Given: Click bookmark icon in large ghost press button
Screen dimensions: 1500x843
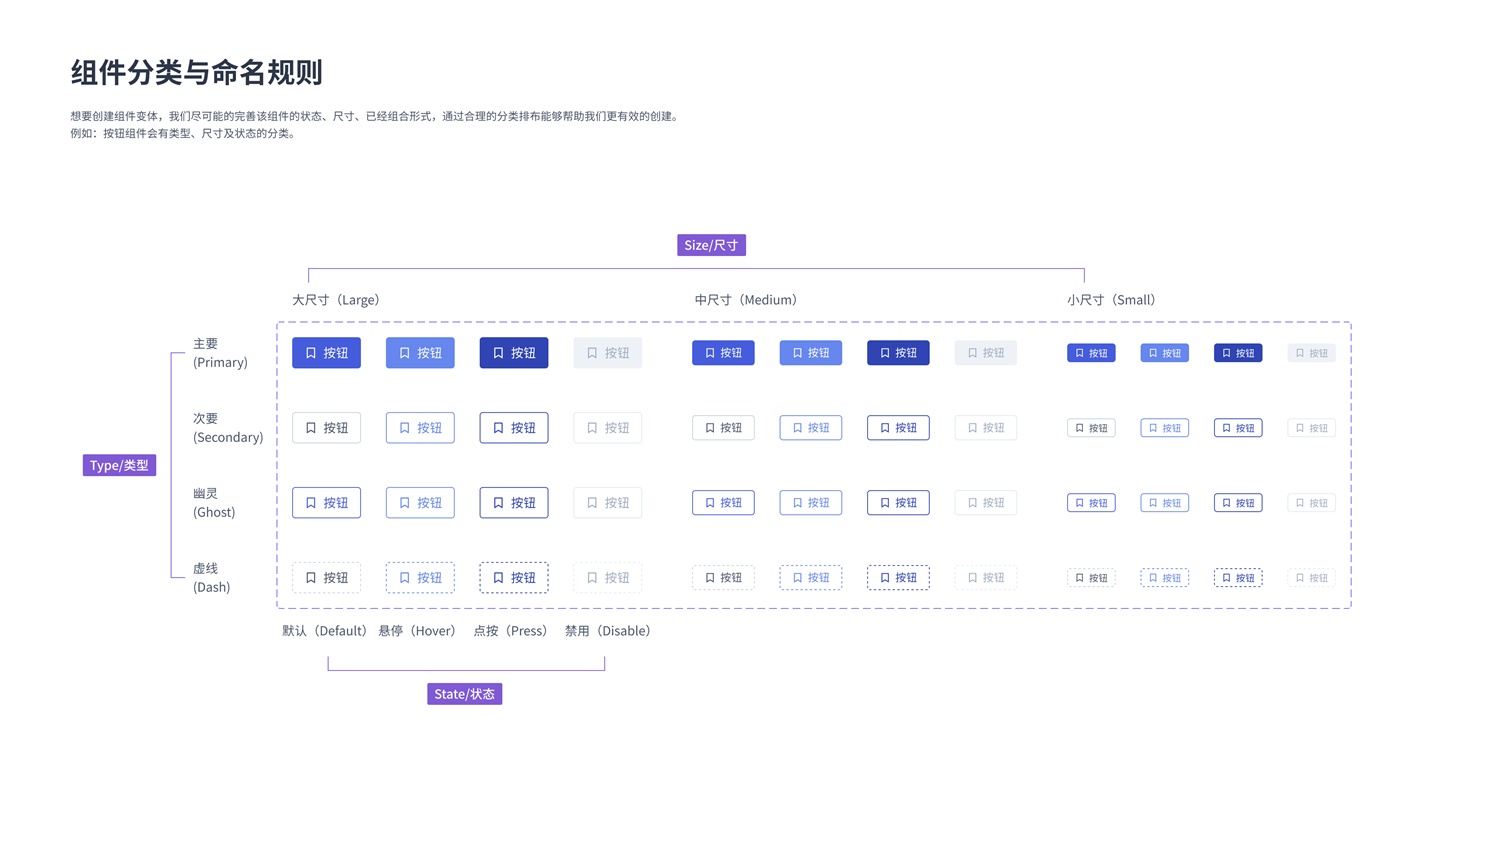Looking at the screenshot, I should click(499, 503).
